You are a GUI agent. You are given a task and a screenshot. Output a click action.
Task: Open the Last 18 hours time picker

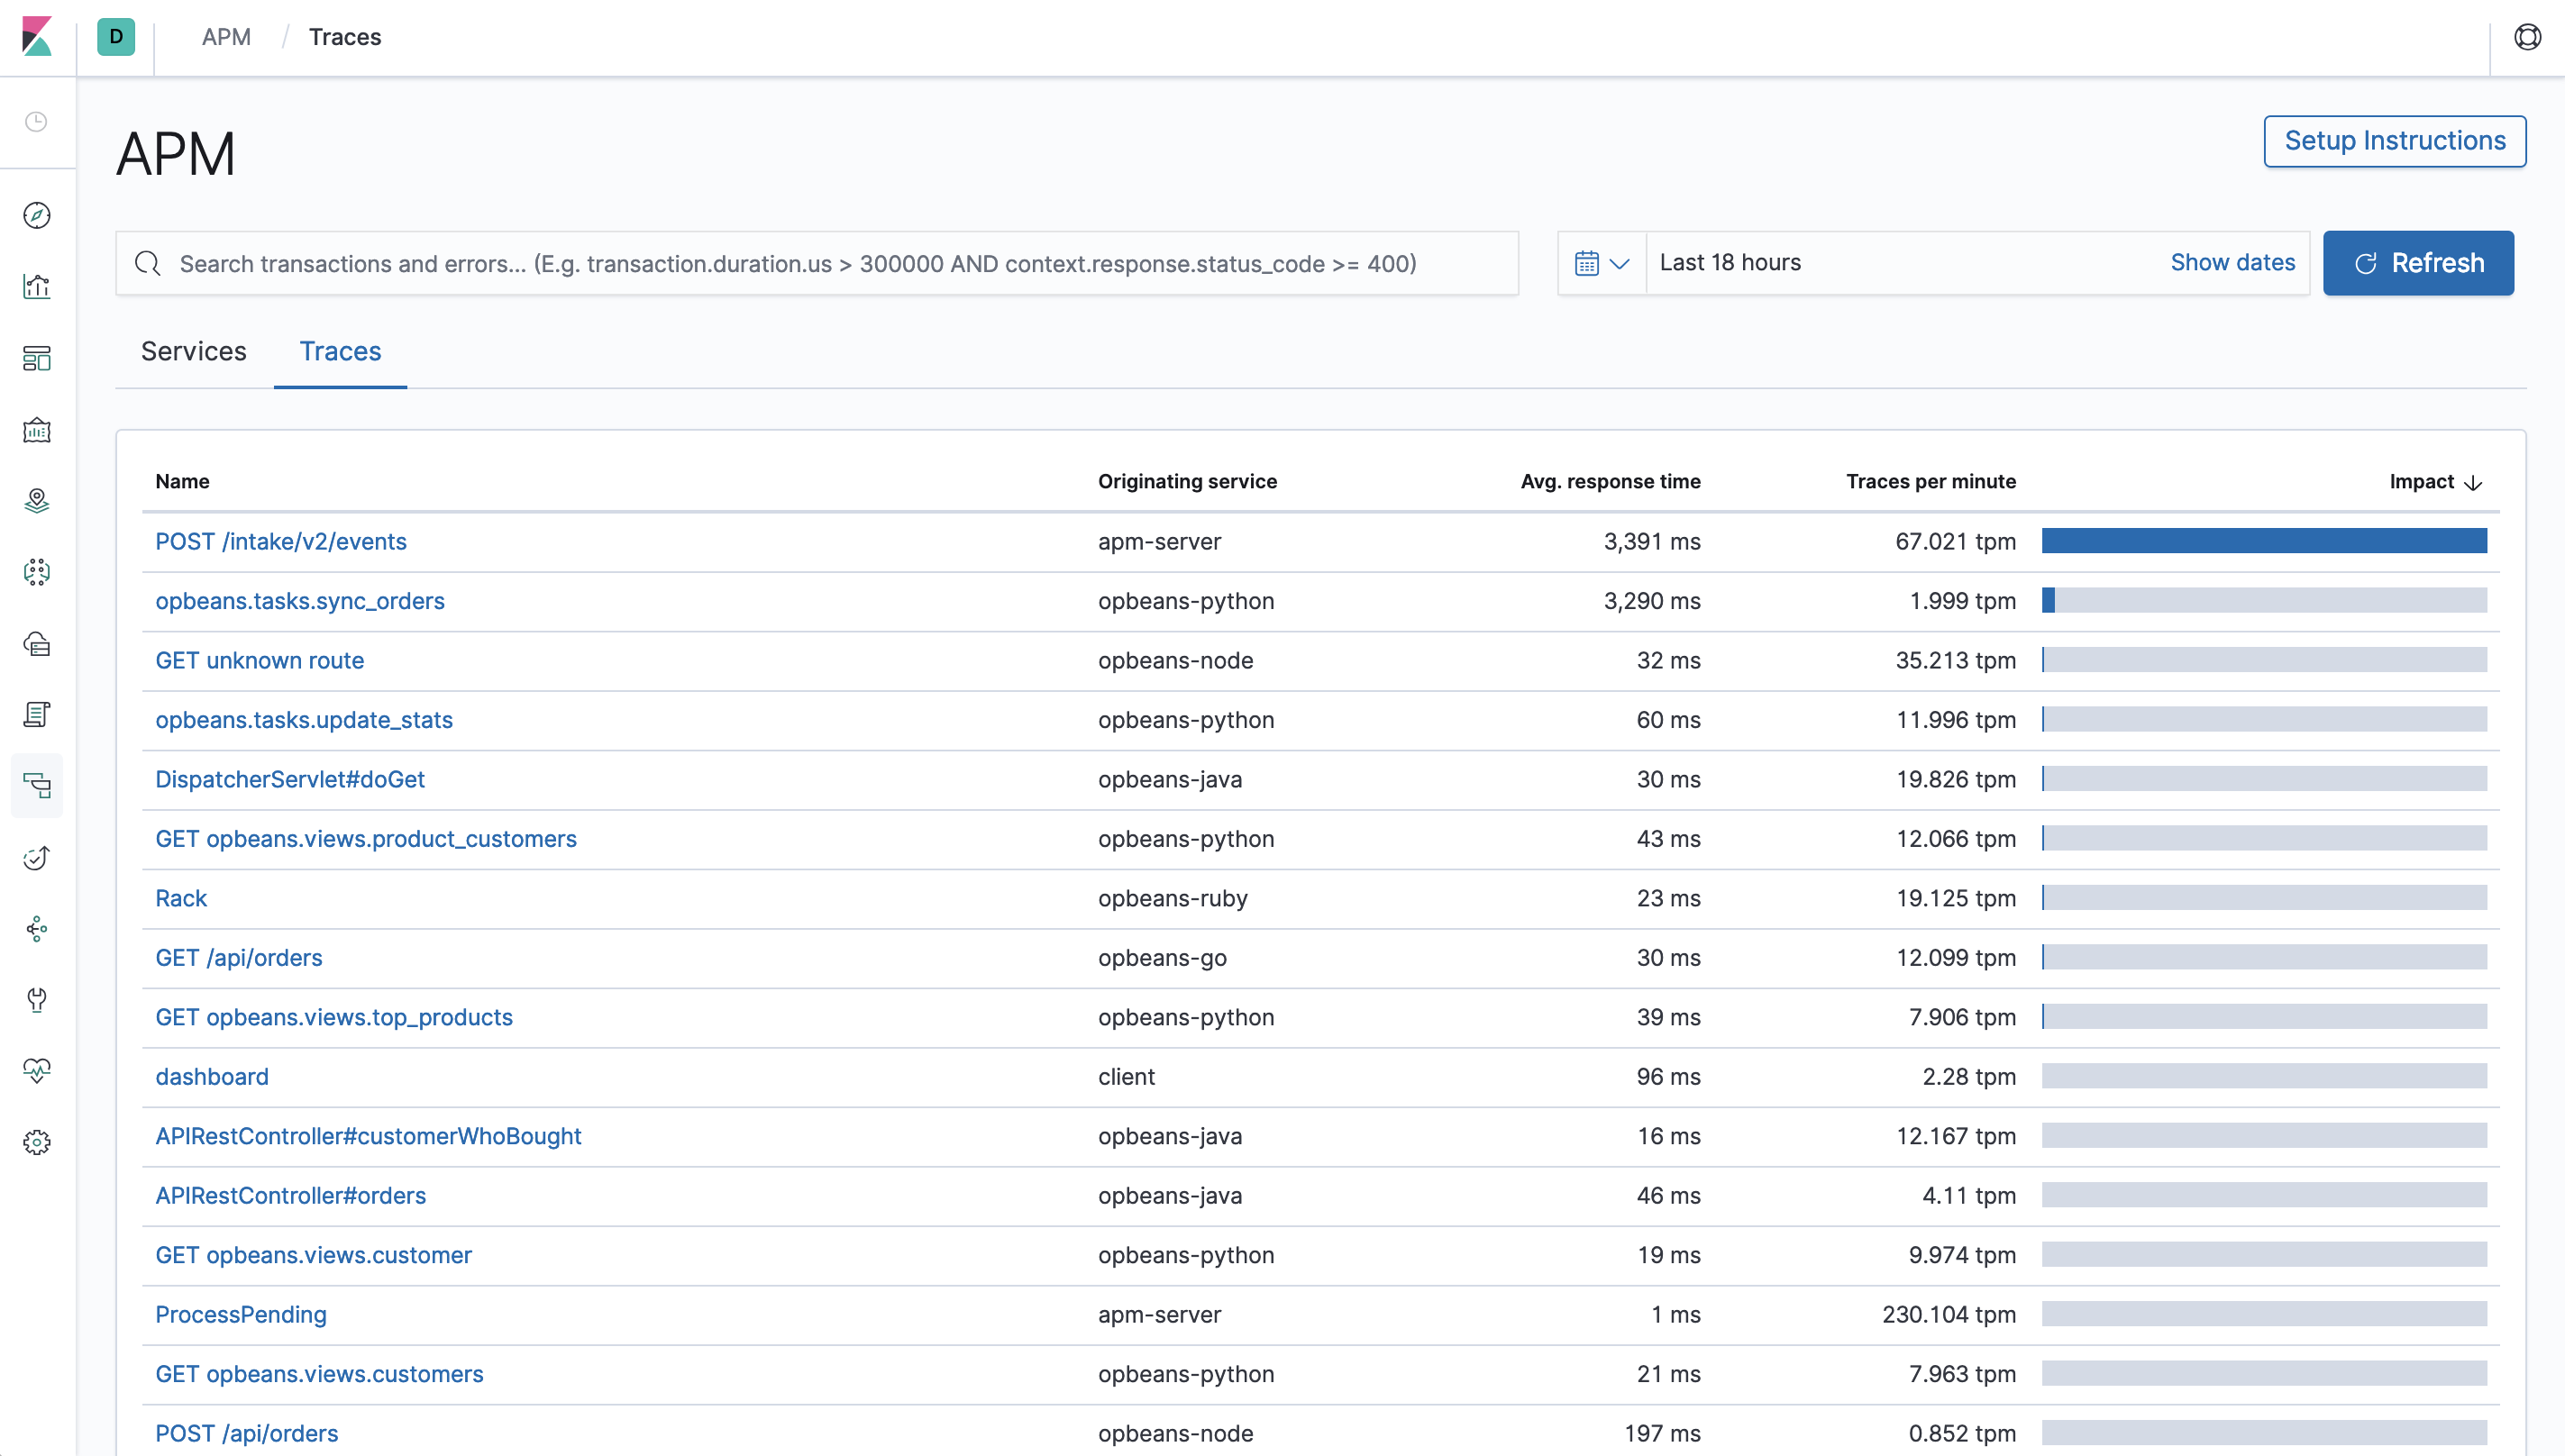pyautogui.click(x=1730, y=262)
